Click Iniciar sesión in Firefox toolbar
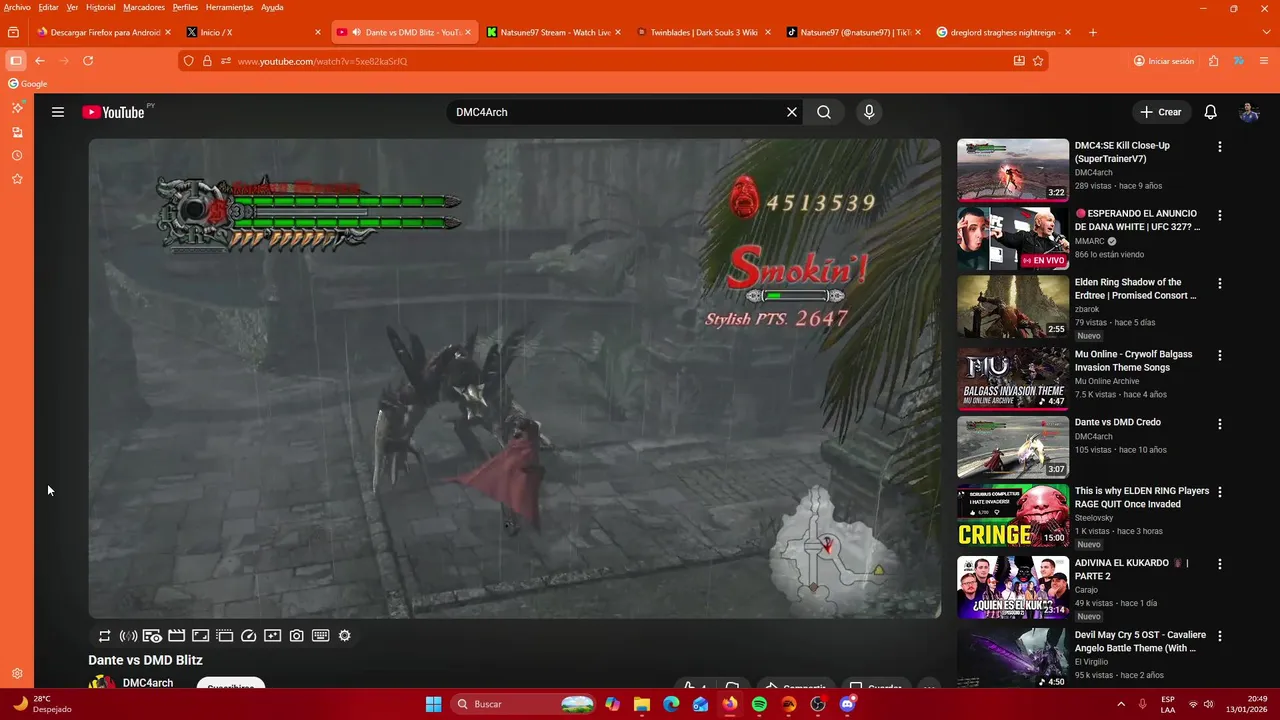1280x720 pixels. point(1164,61)
